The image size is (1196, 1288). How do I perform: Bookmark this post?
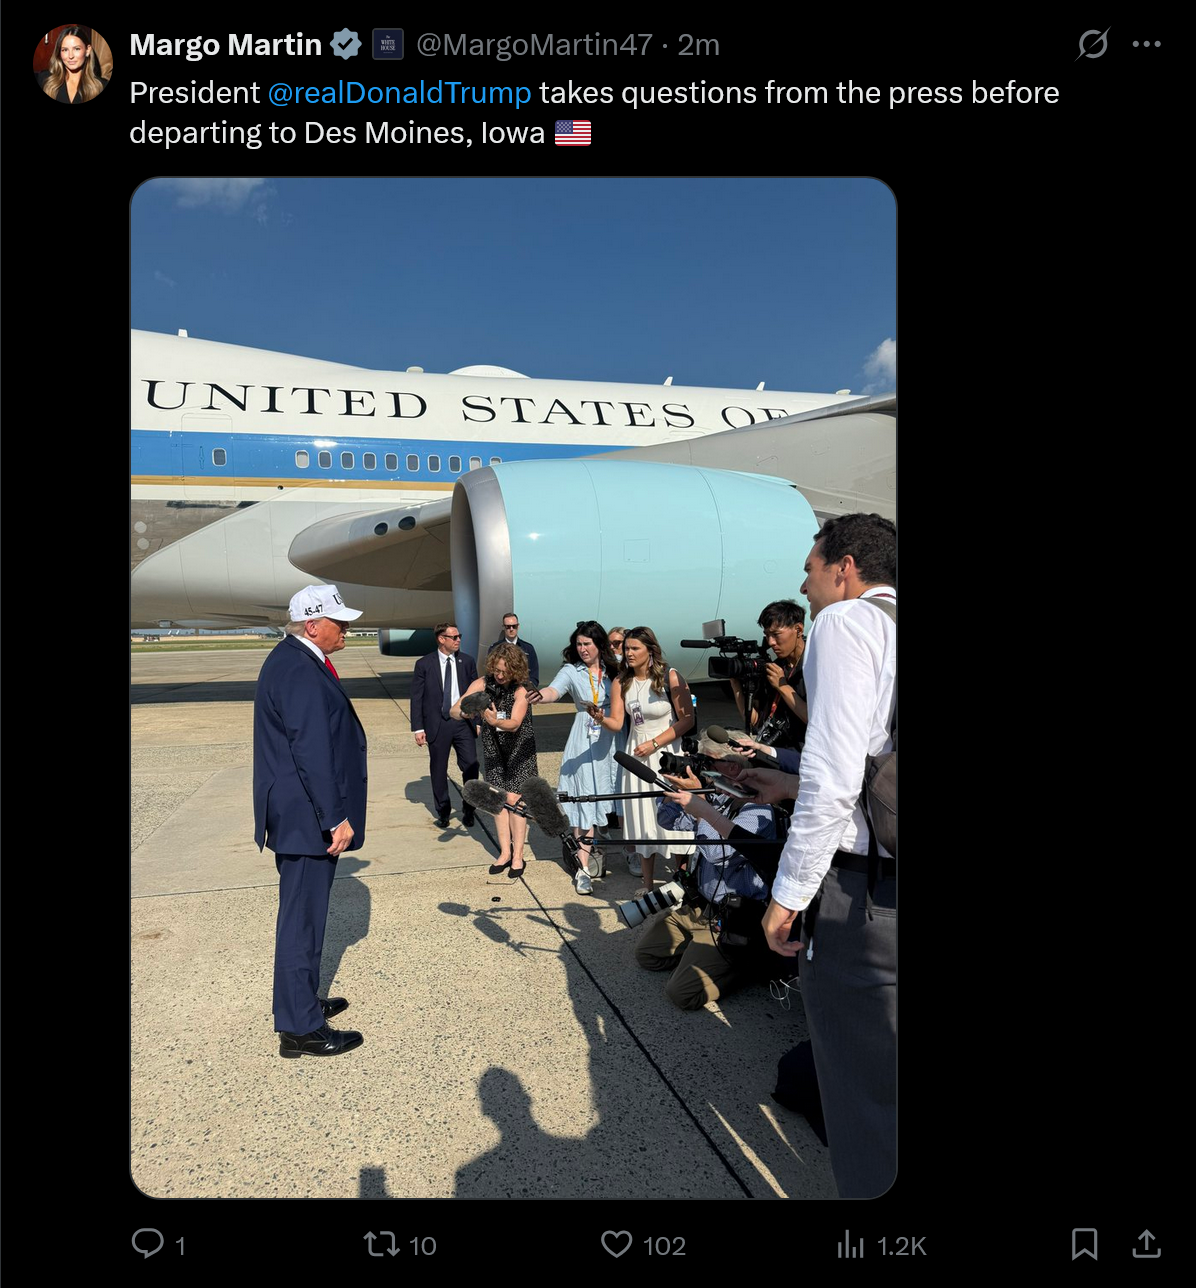(x=1084, y=1244)
